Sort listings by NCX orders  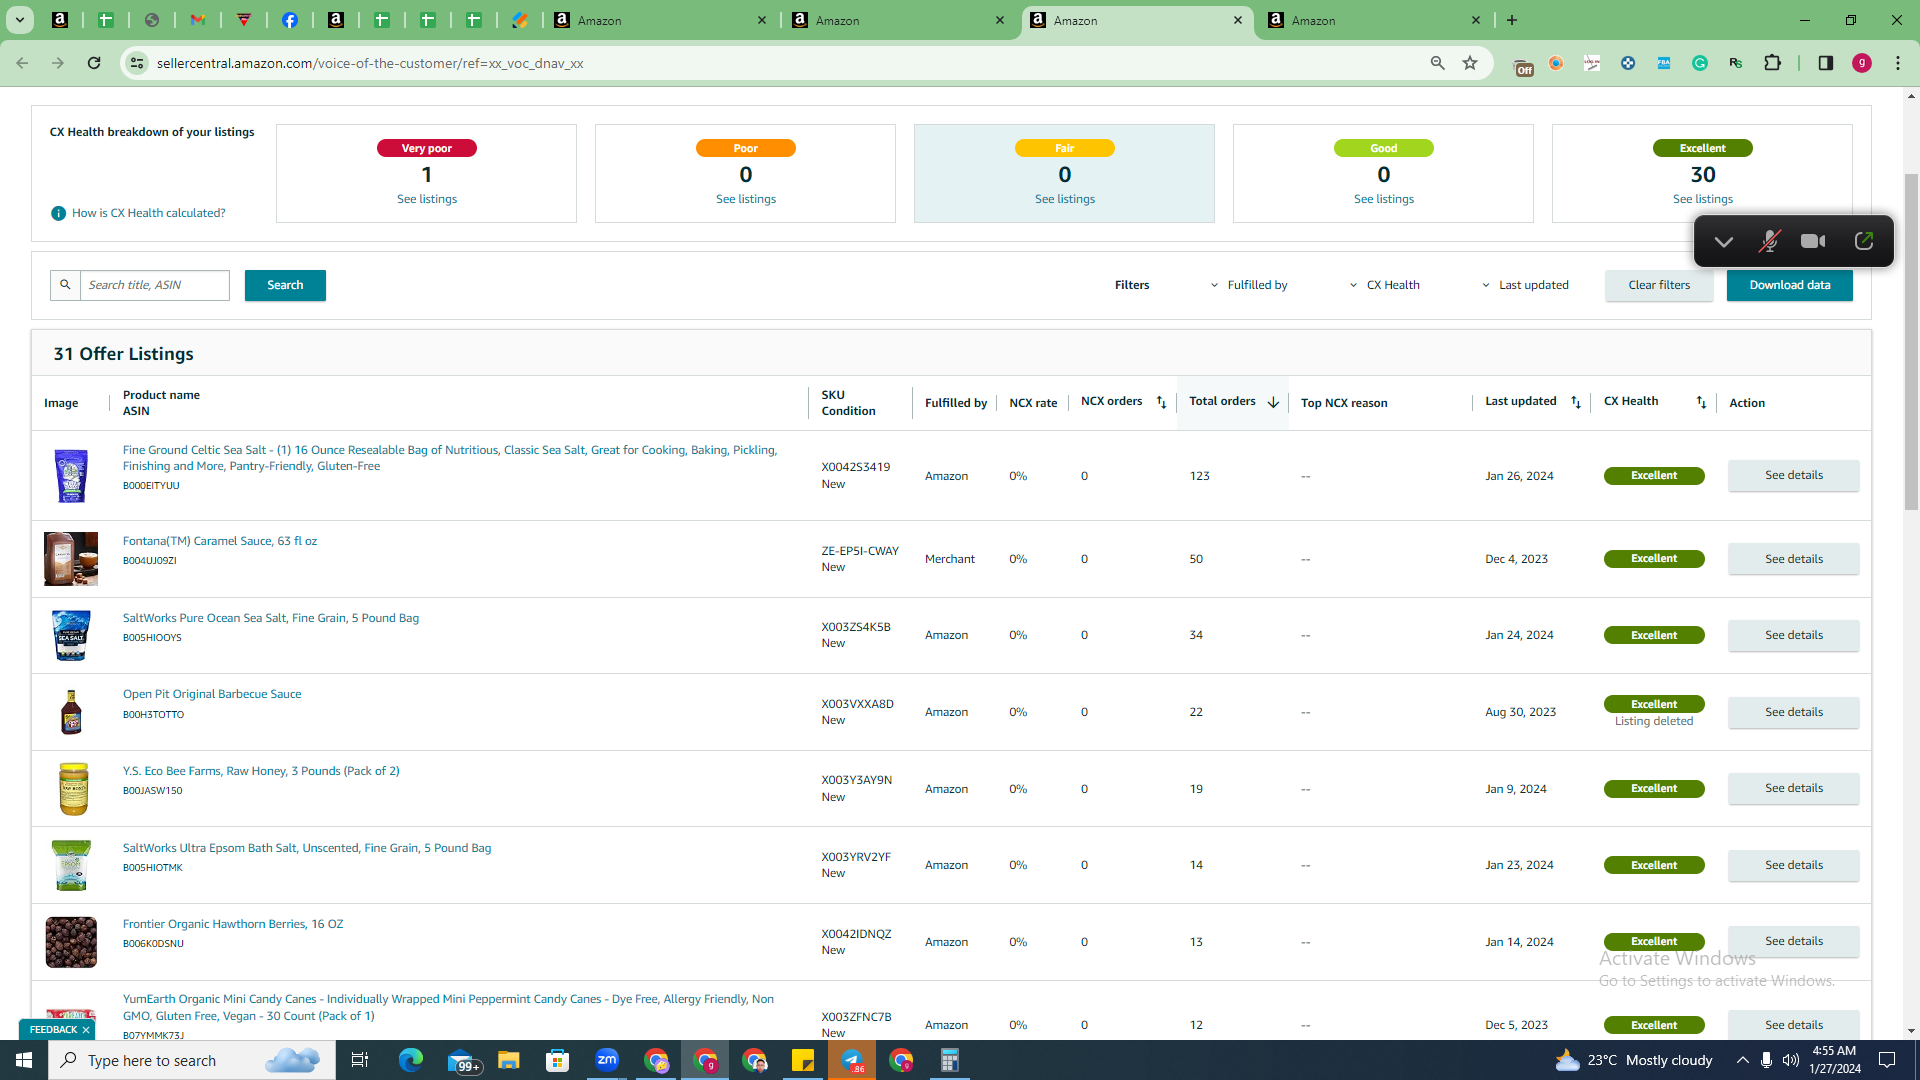point(1161,402)
